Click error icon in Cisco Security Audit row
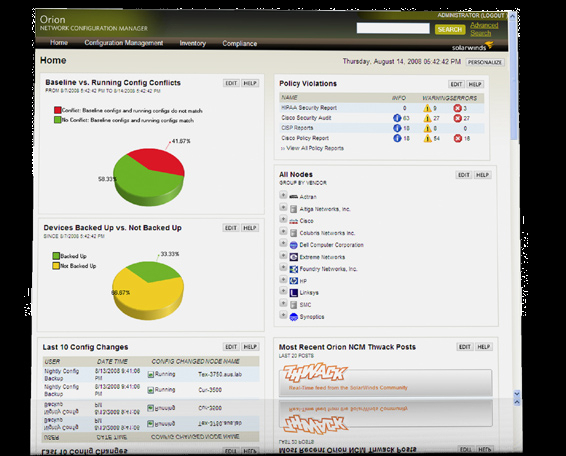This screenshot has height=456, width=566. click(457, 118)
